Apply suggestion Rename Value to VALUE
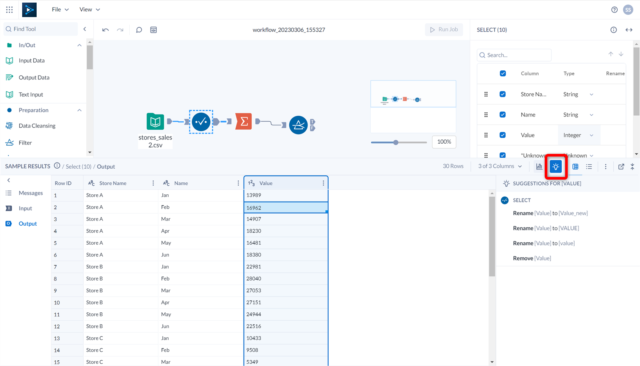The width and height of the screenshot is (640, 366). 546,228
